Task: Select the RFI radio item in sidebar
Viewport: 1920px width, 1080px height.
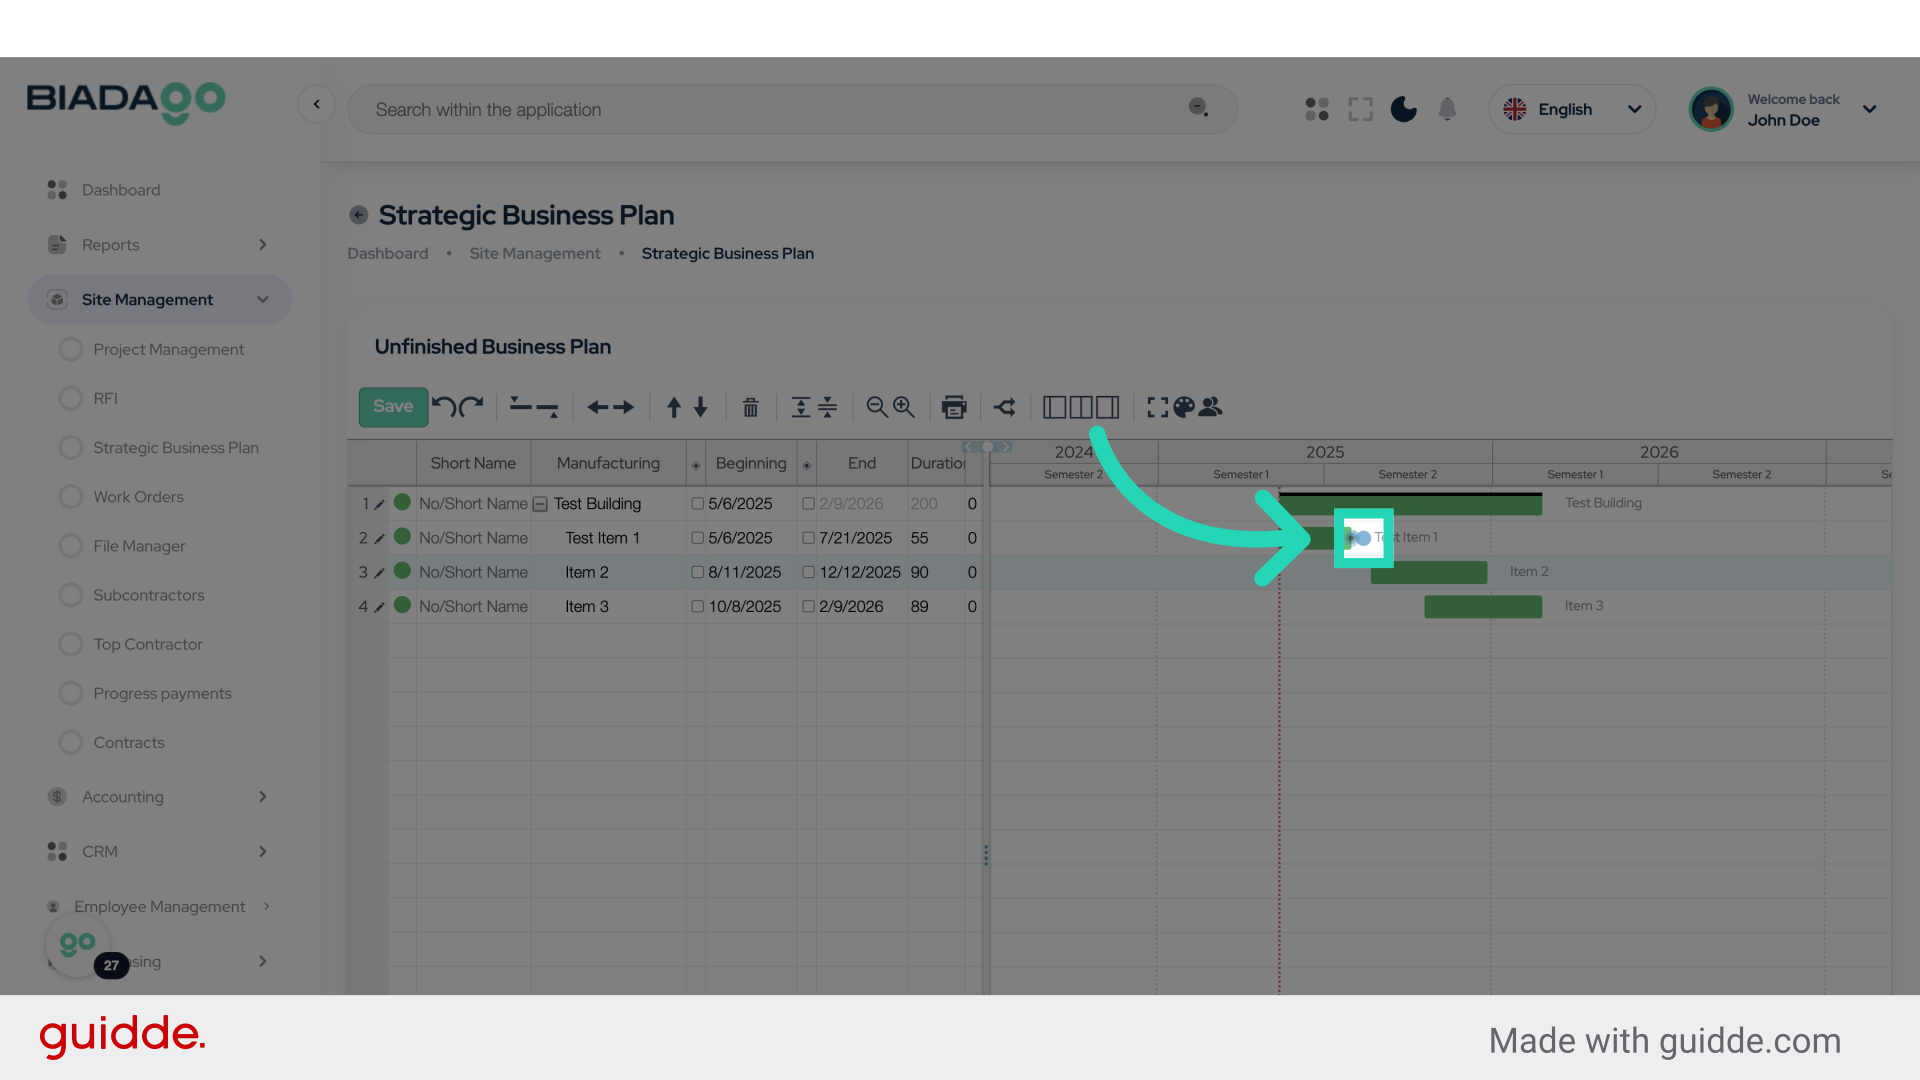Action: click(x=71, y=398)
